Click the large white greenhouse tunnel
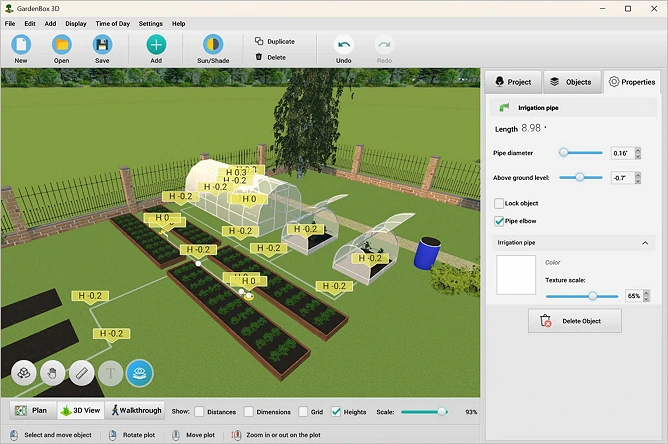Viewport: 668px width, 444px height. point(243,198)
